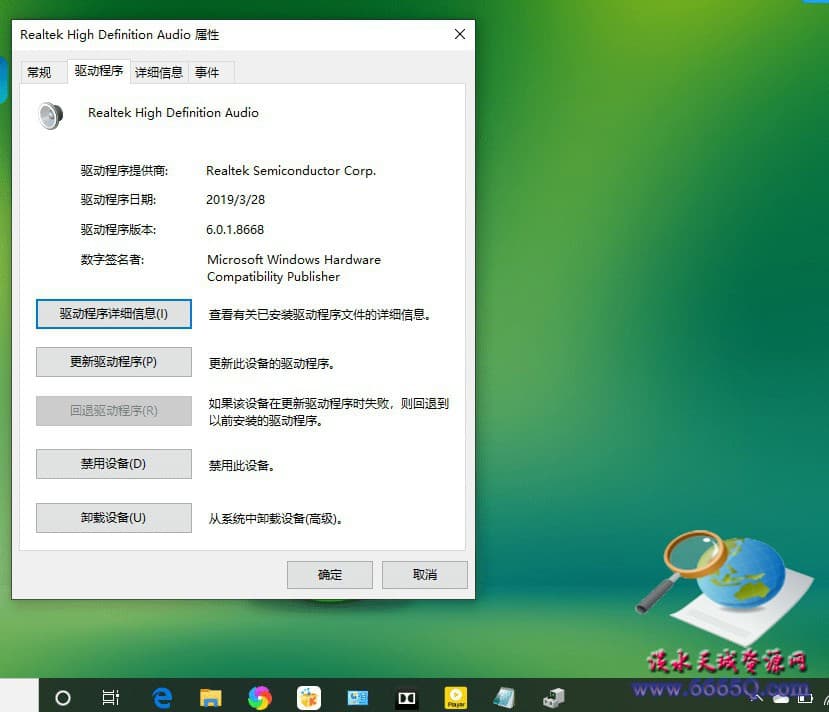Viewport: 829px width, 712px height.
Task: Click the Realtek High Definition Audio device name
Action: point(173,113)
